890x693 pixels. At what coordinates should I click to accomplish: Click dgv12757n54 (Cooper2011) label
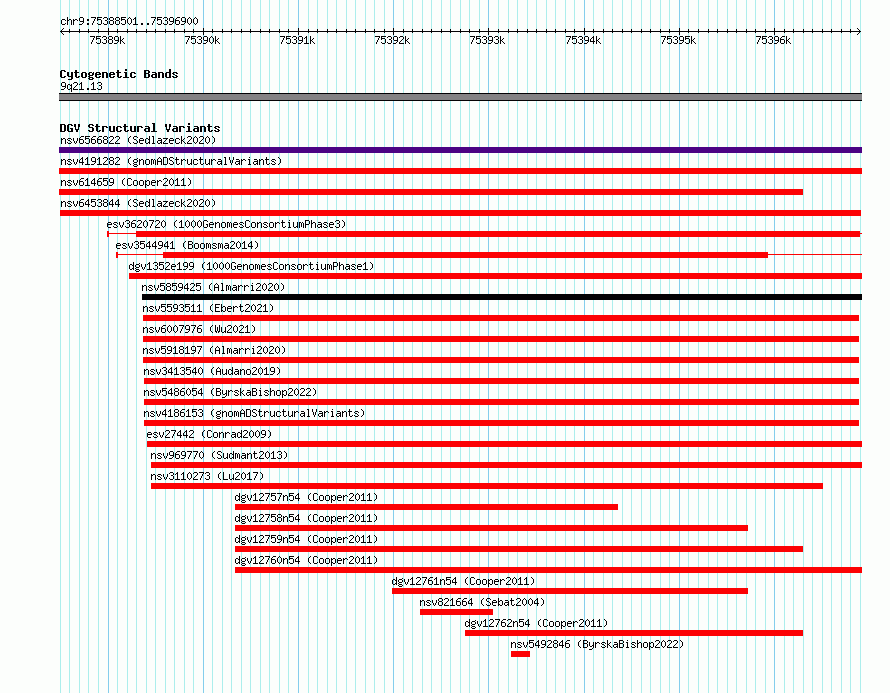(307, 497)
